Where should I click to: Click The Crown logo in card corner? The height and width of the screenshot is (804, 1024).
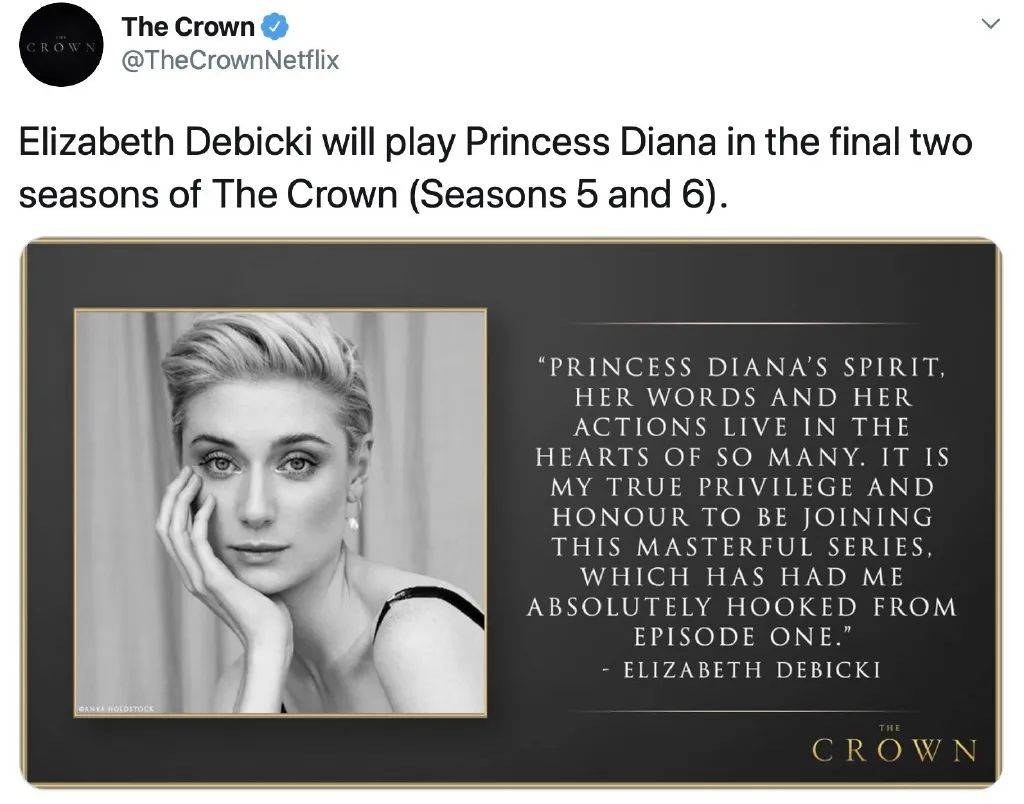893,748
